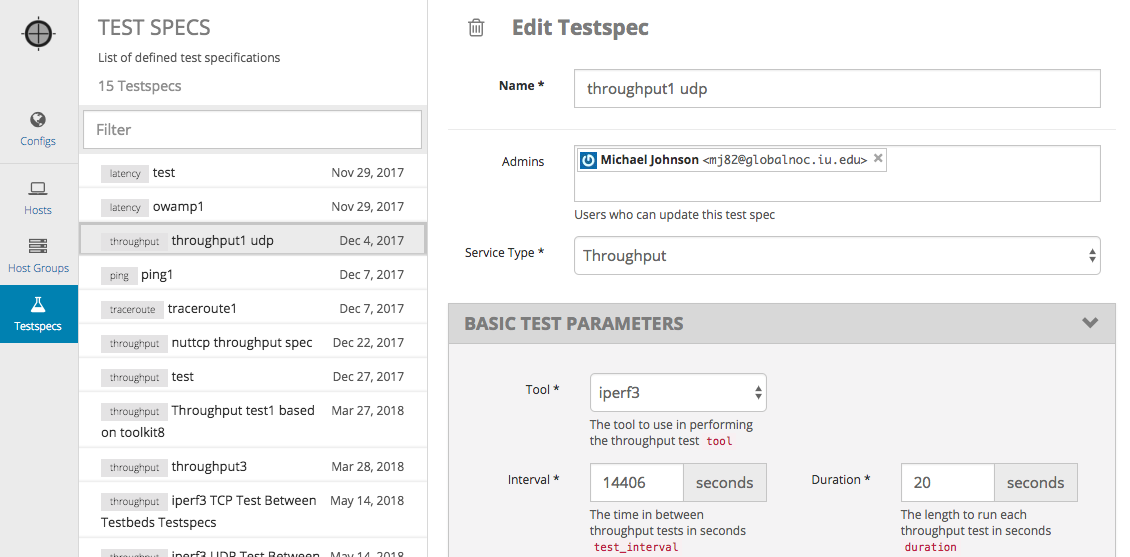The height and width of the screenshot is (557, 1130).
Task: Select iperf3 TCP Test Between Testbeds
Action: [x=252, y=511]
